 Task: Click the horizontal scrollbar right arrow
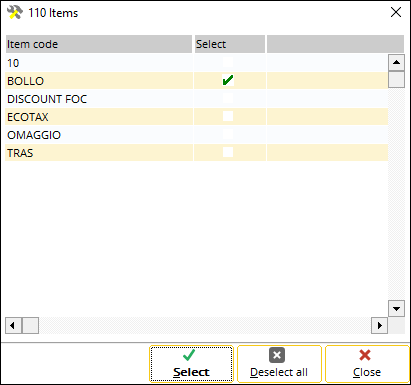pyautogui.click(x=379, y=325)
